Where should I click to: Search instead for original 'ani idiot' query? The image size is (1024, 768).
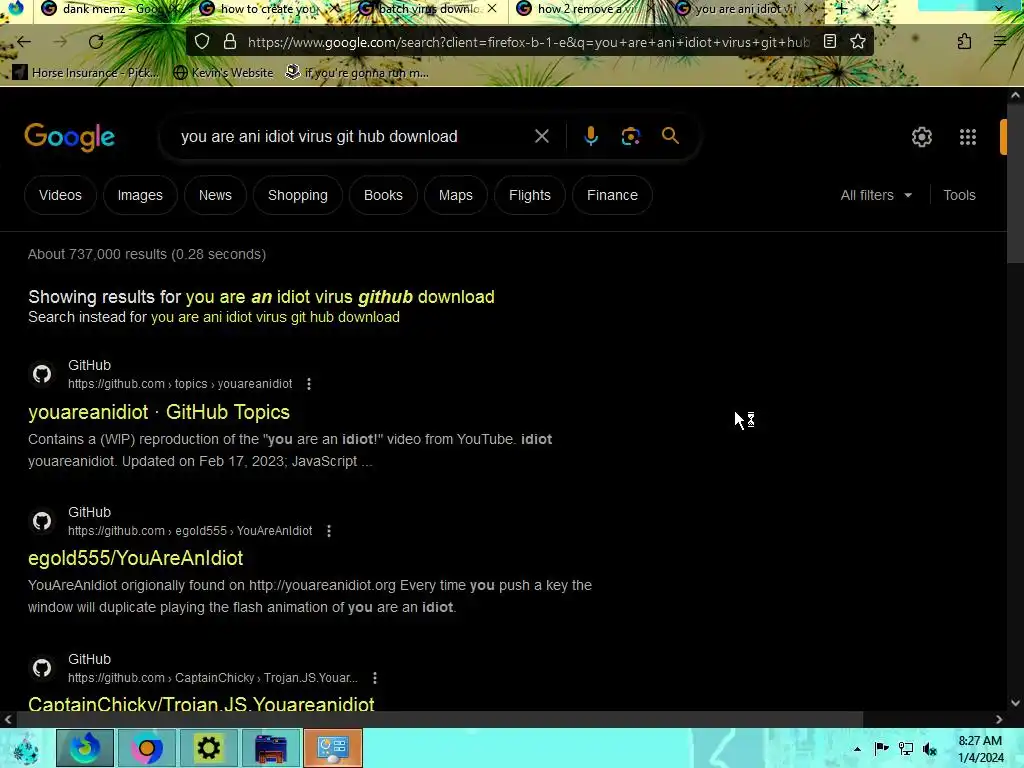(x=275, y=317)
